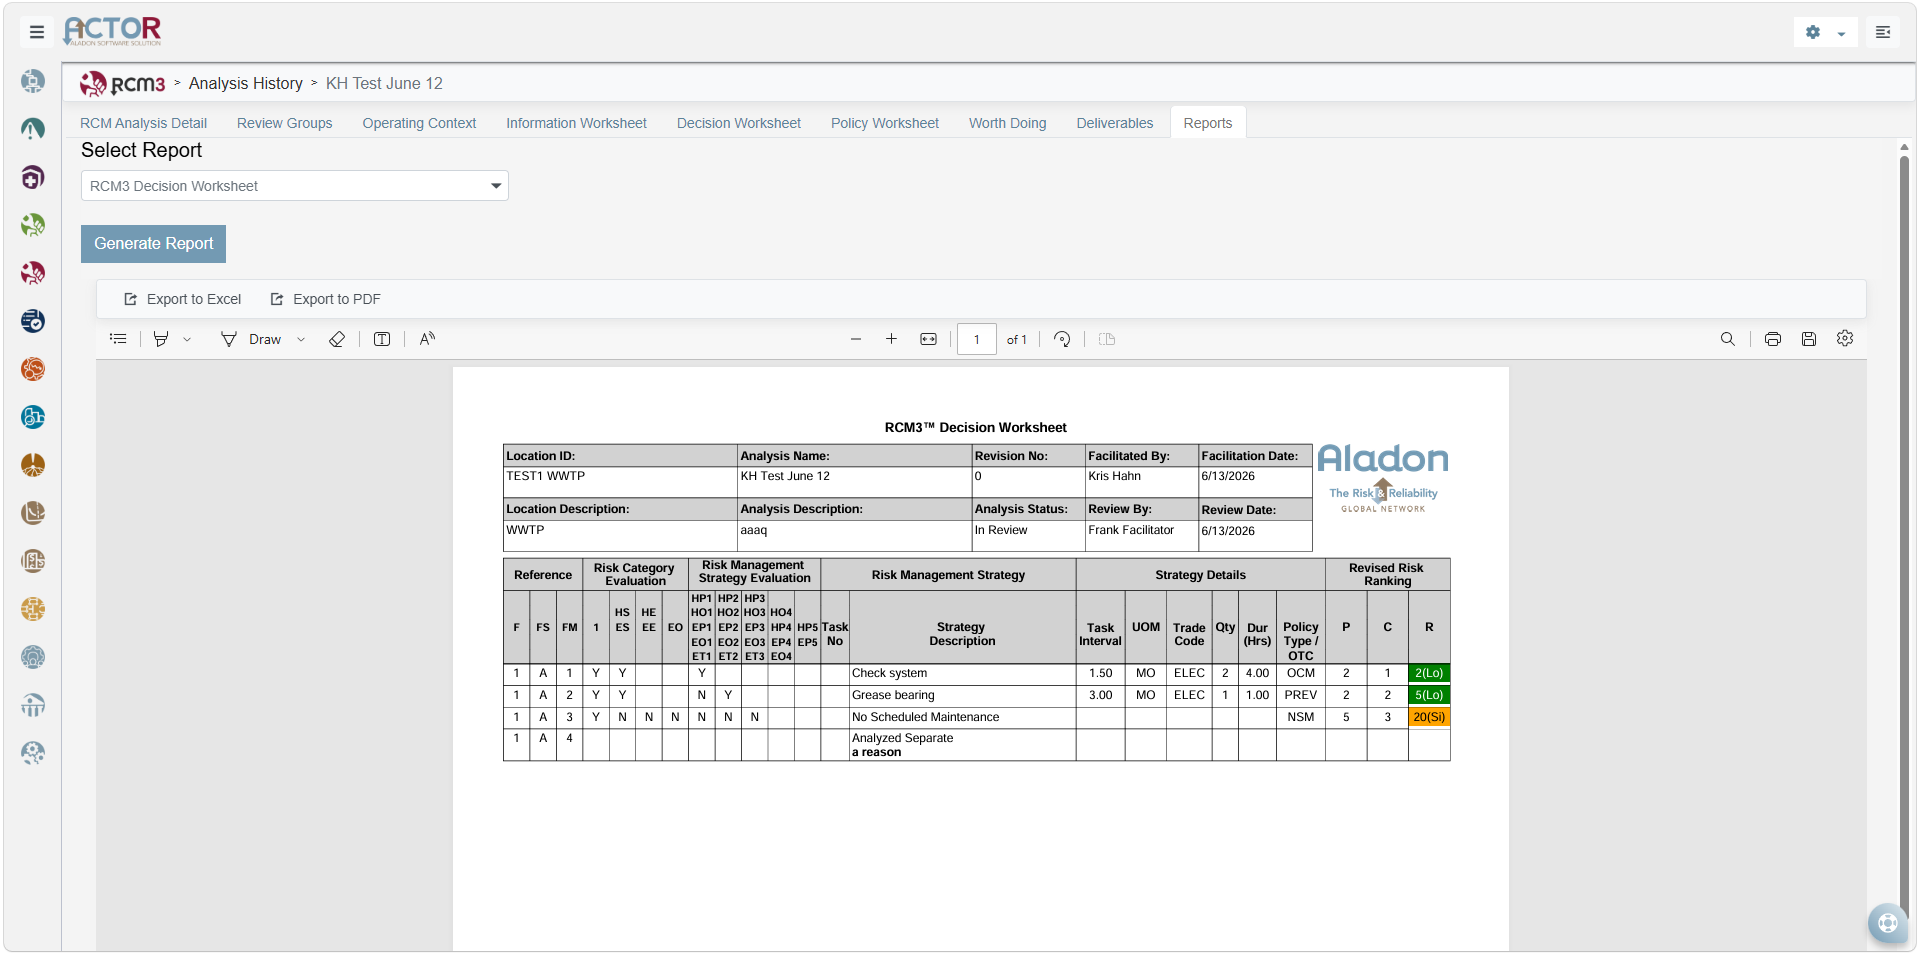Click the zoom out minus icon
Image resolution: width=1917 pixels, height=953 pixels.
click(856, 339)
